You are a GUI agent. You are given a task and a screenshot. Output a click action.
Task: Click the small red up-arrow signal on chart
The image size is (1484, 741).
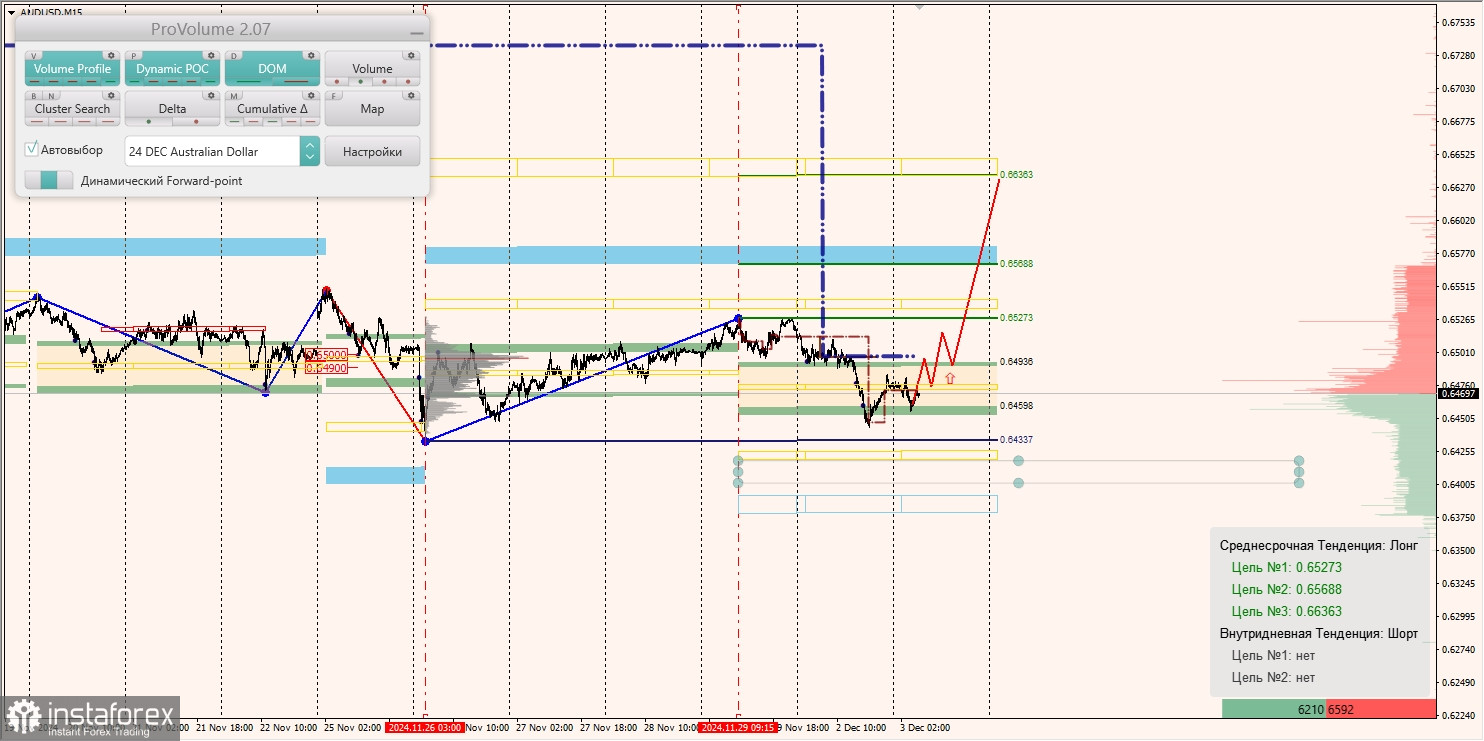pos(949,378)
